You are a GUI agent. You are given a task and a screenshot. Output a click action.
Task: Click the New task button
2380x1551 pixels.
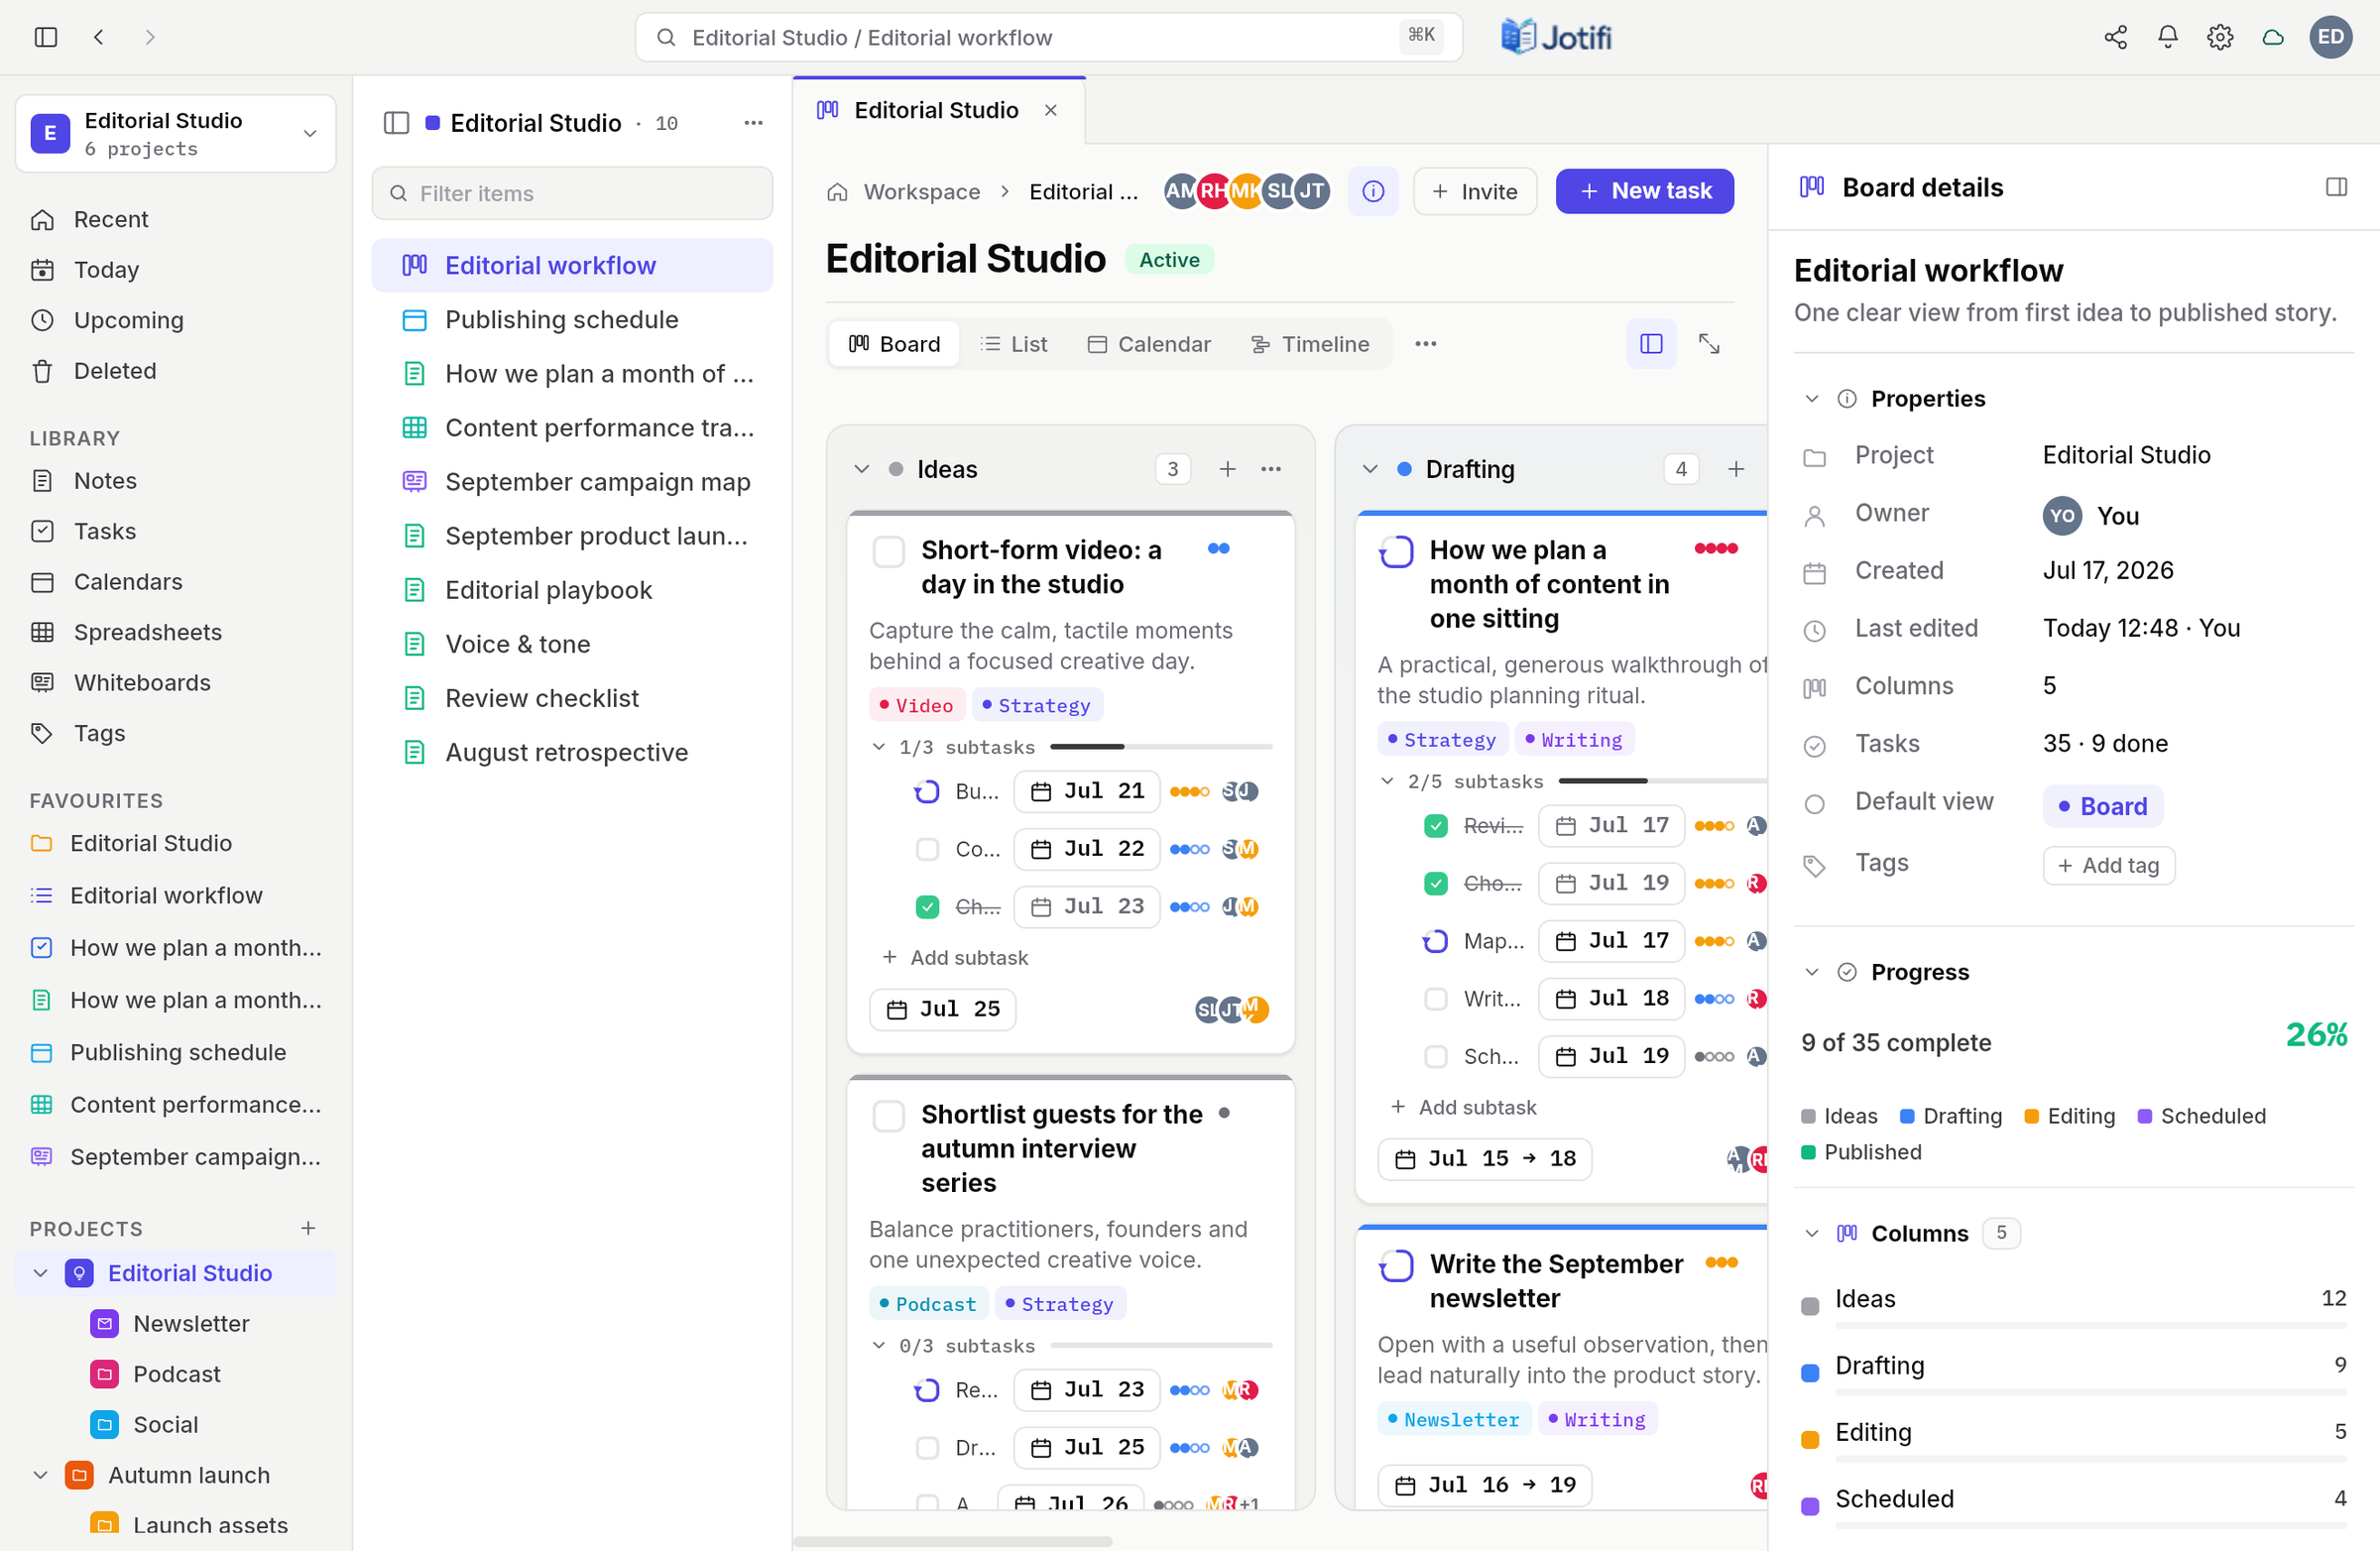[1644, 191]
